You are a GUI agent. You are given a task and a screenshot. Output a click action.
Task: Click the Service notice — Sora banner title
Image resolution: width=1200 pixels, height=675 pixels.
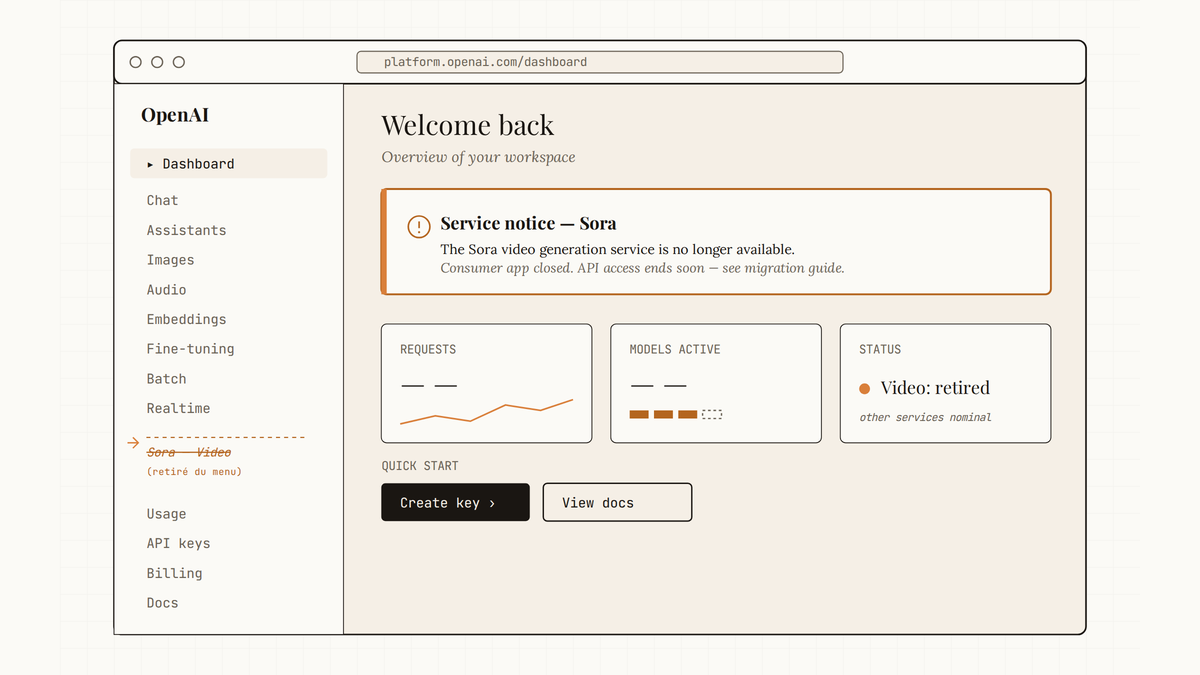click(x=528, y=224)
